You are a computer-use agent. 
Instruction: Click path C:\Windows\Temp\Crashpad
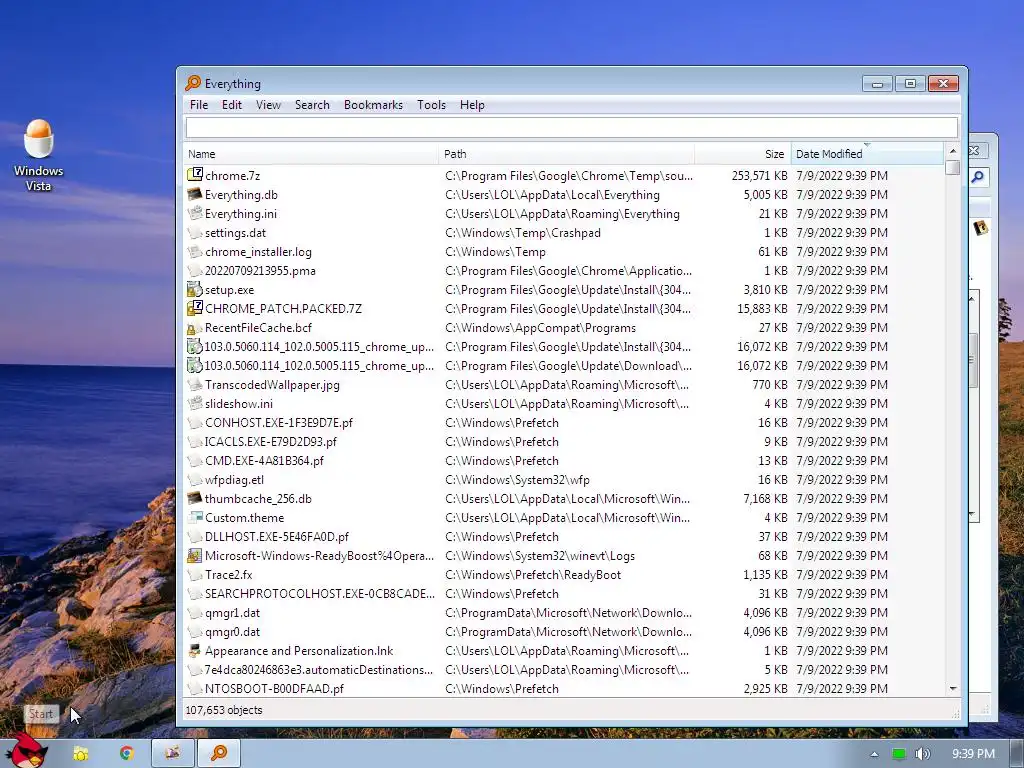[x=522, y=232]
